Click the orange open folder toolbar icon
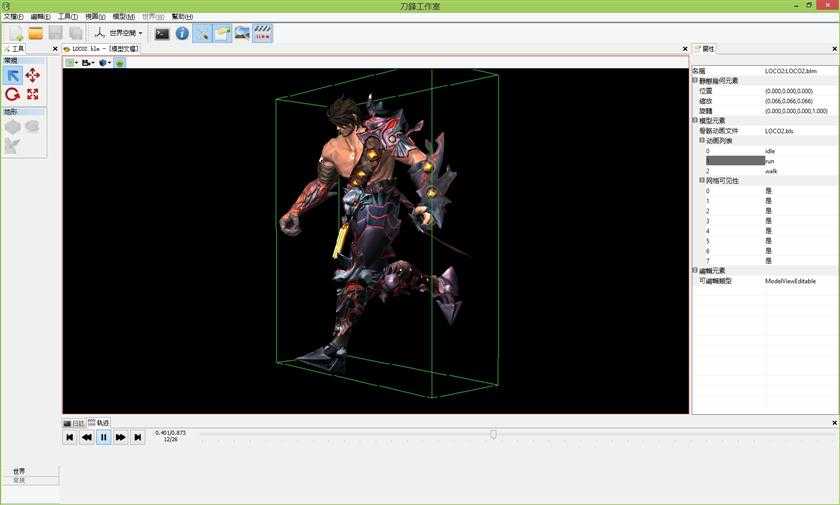Viewport: 840px width, 505px height. click(x=36, y=33)
